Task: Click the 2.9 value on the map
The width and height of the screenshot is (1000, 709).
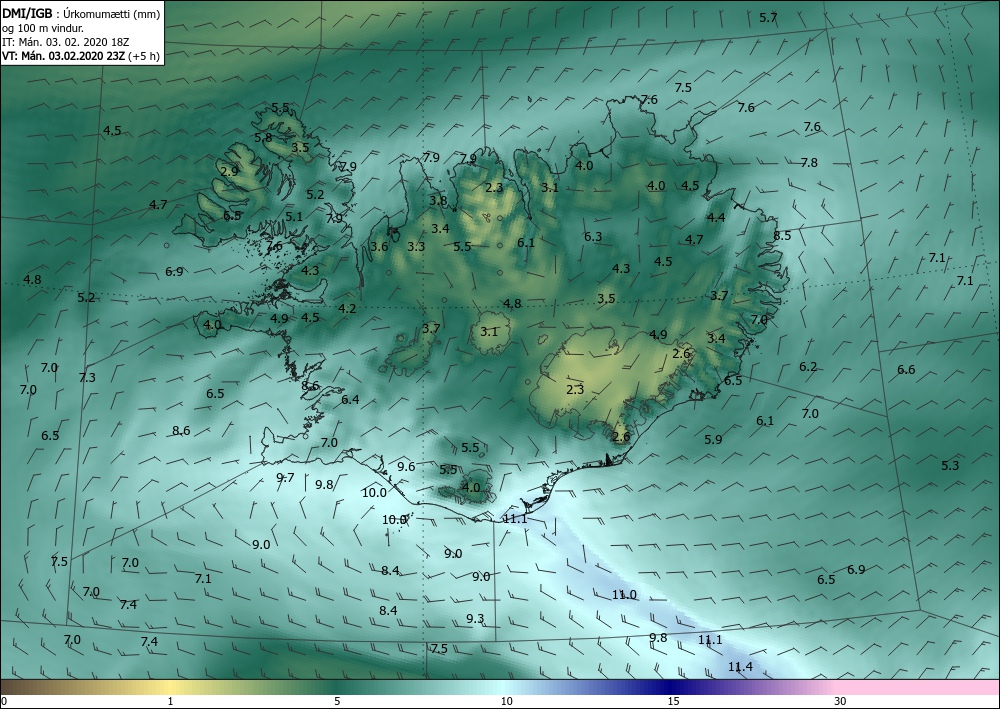Action: 230,172
